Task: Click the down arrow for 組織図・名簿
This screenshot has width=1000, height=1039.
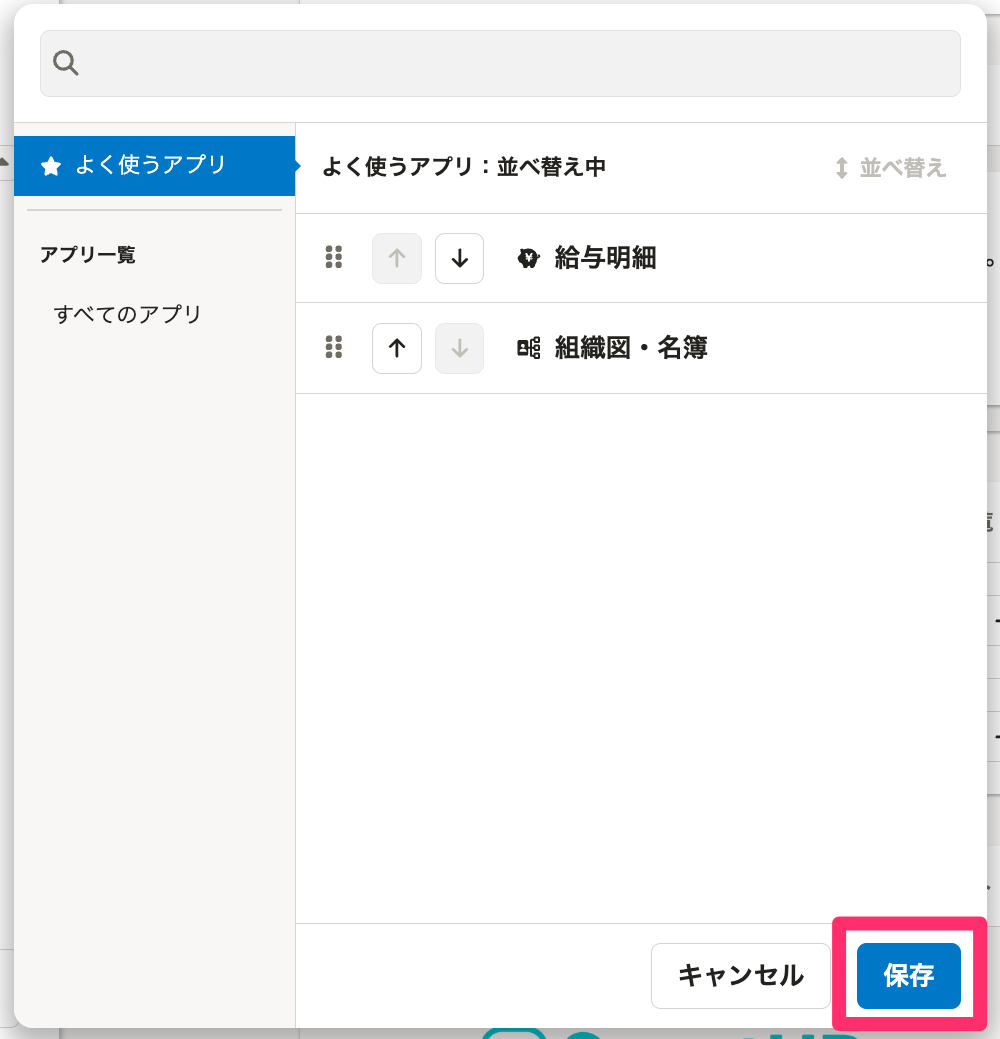Action: point(459,348)
